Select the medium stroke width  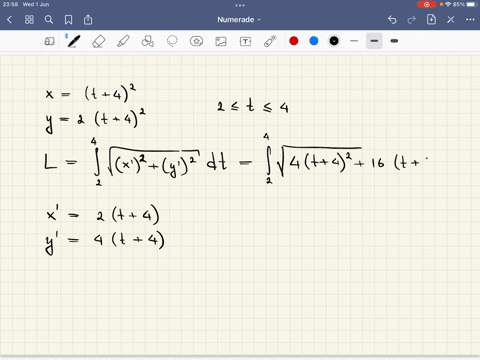[374, 41]
